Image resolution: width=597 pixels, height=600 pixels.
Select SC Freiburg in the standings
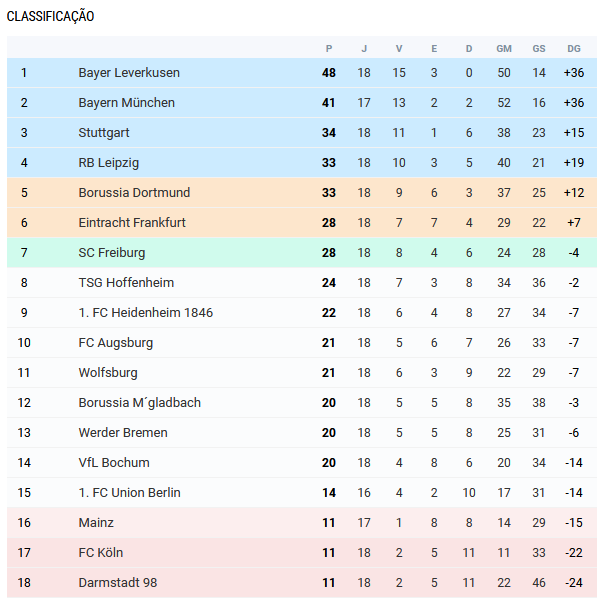coord(112,253)
